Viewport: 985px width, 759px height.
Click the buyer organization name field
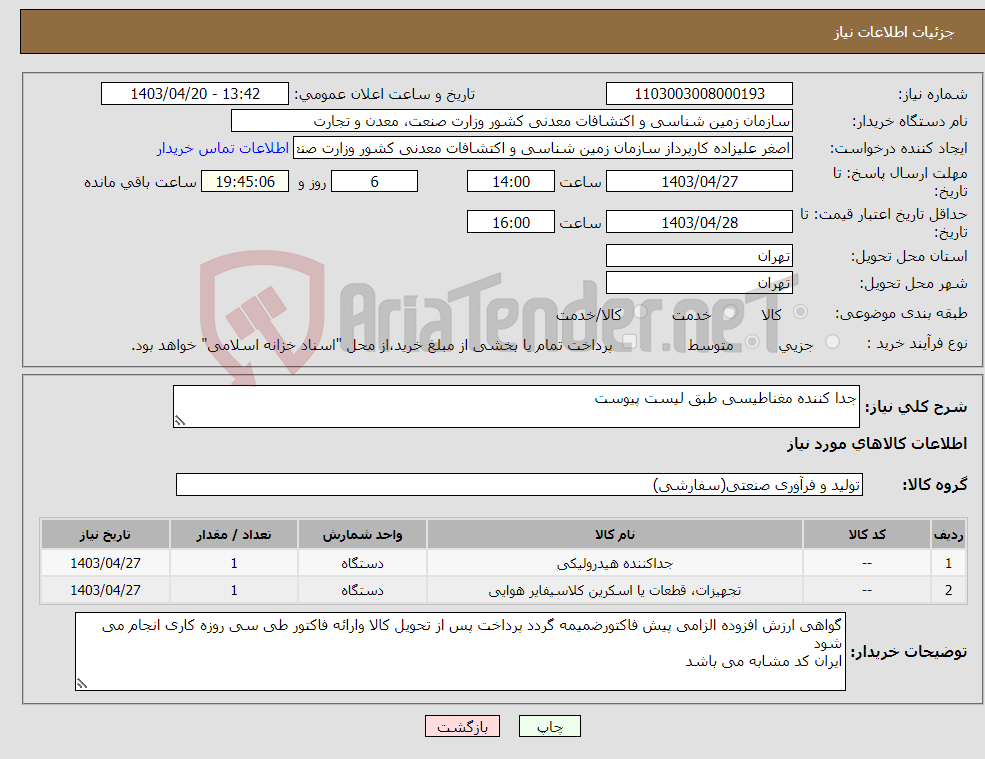click(511, 121)
